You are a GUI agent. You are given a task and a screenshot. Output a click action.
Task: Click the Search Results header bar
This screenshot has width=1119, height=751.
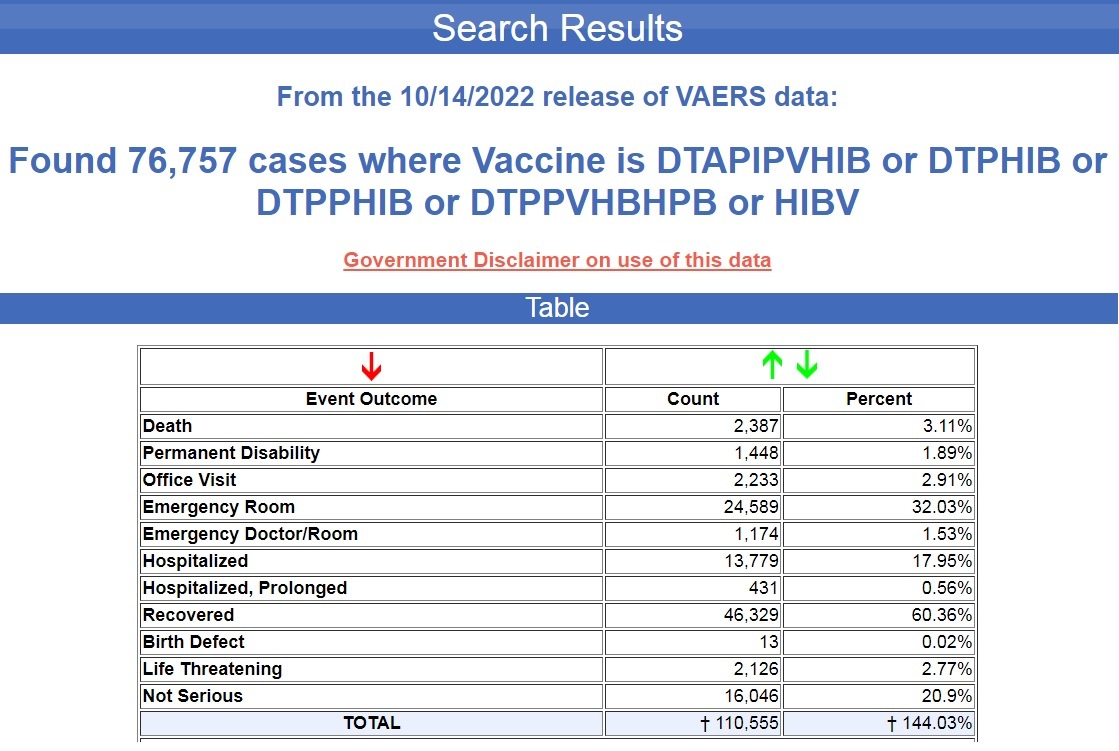[558, 28]
